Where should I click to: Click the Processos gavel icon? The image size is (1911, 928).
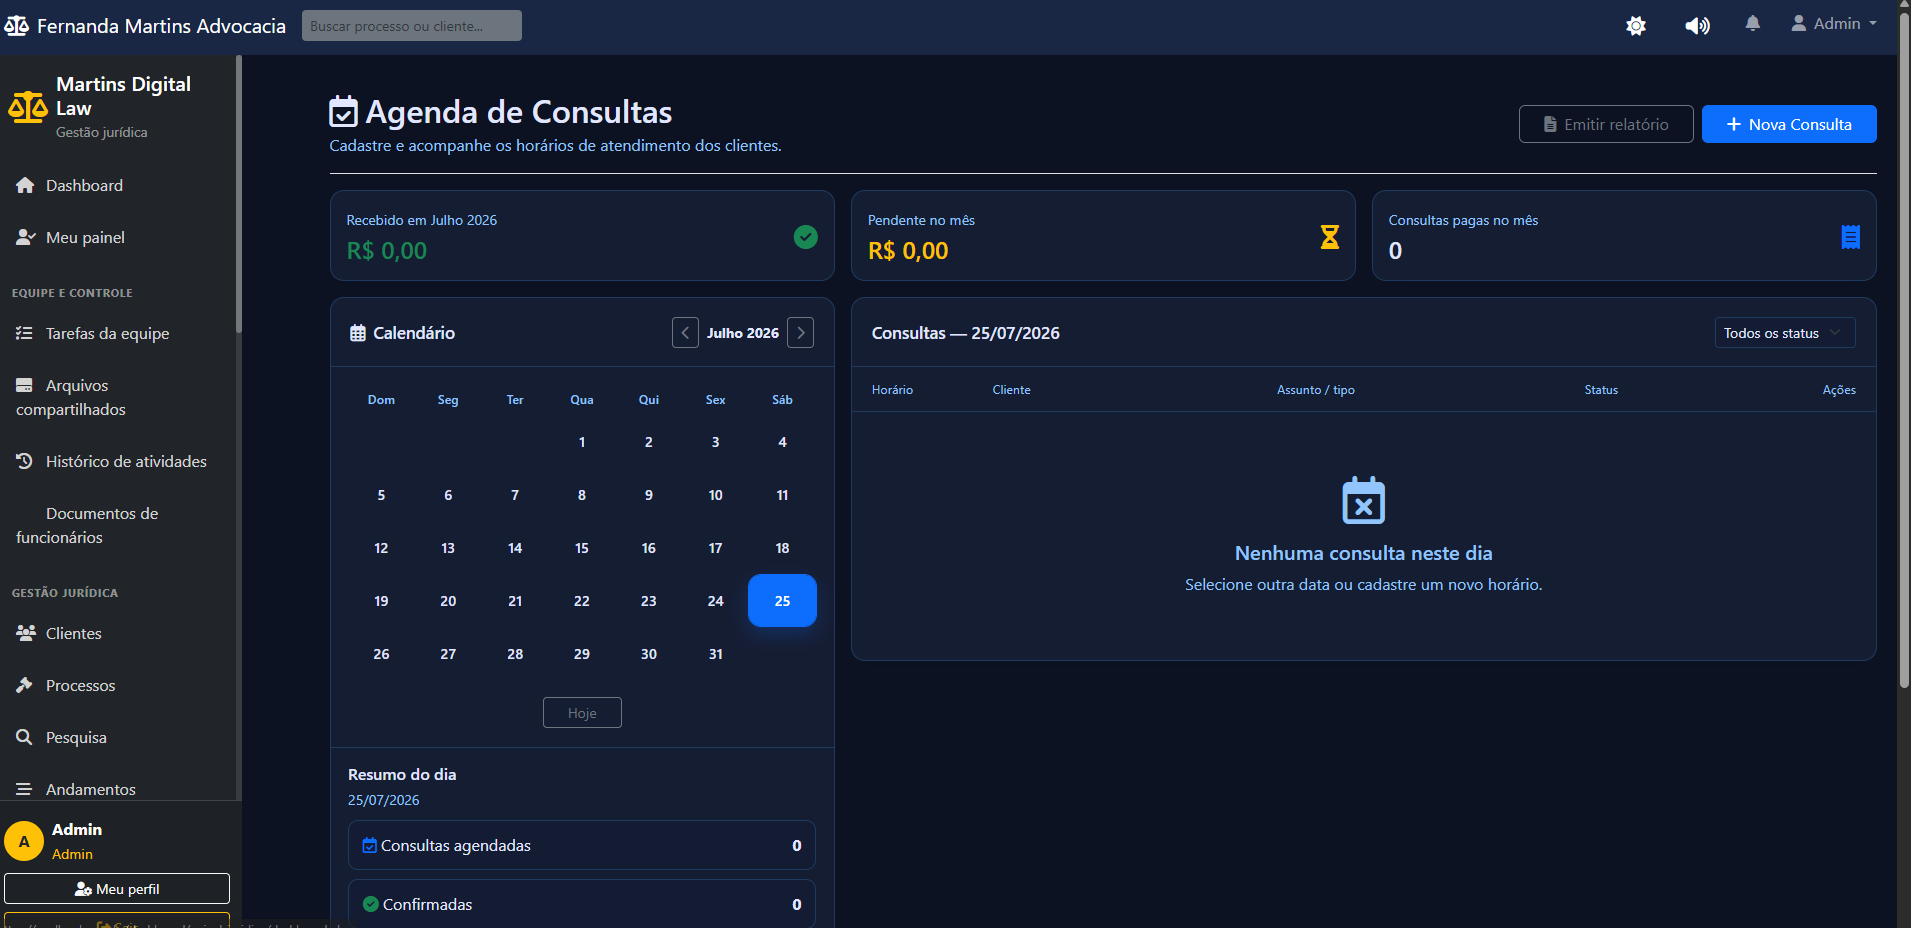point(24,685)
